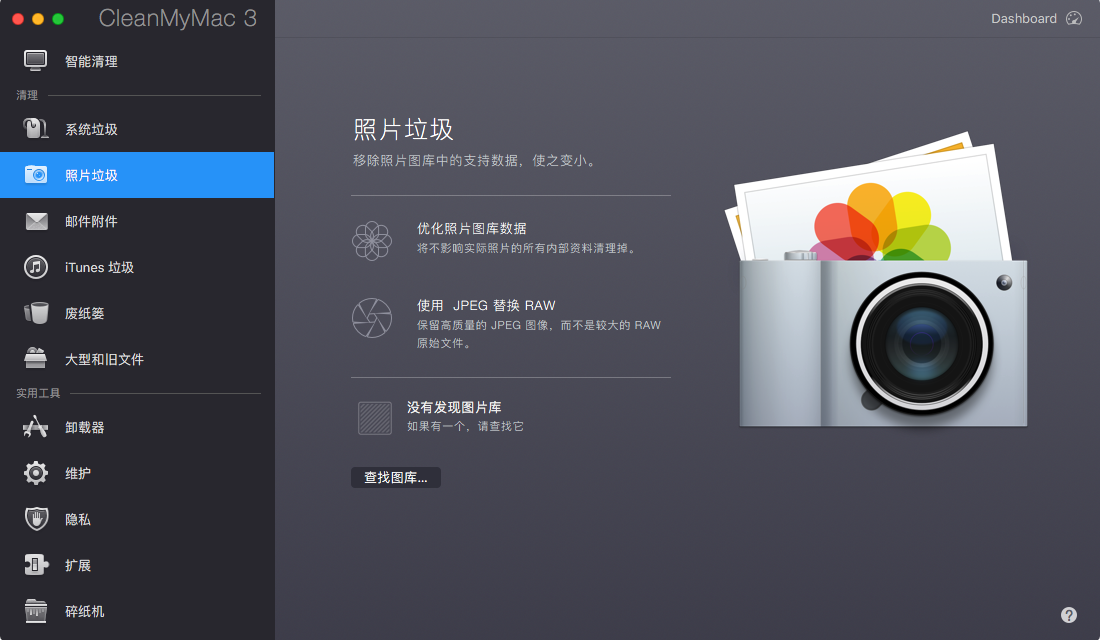Click the 清理 section header label

tap(27, 95)
